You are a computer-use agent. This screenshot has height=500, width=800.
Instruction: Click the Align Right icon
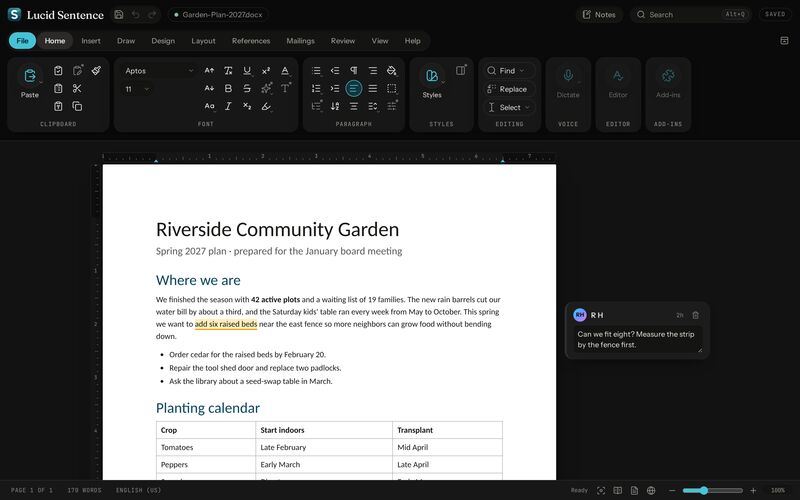pos(372,70)
